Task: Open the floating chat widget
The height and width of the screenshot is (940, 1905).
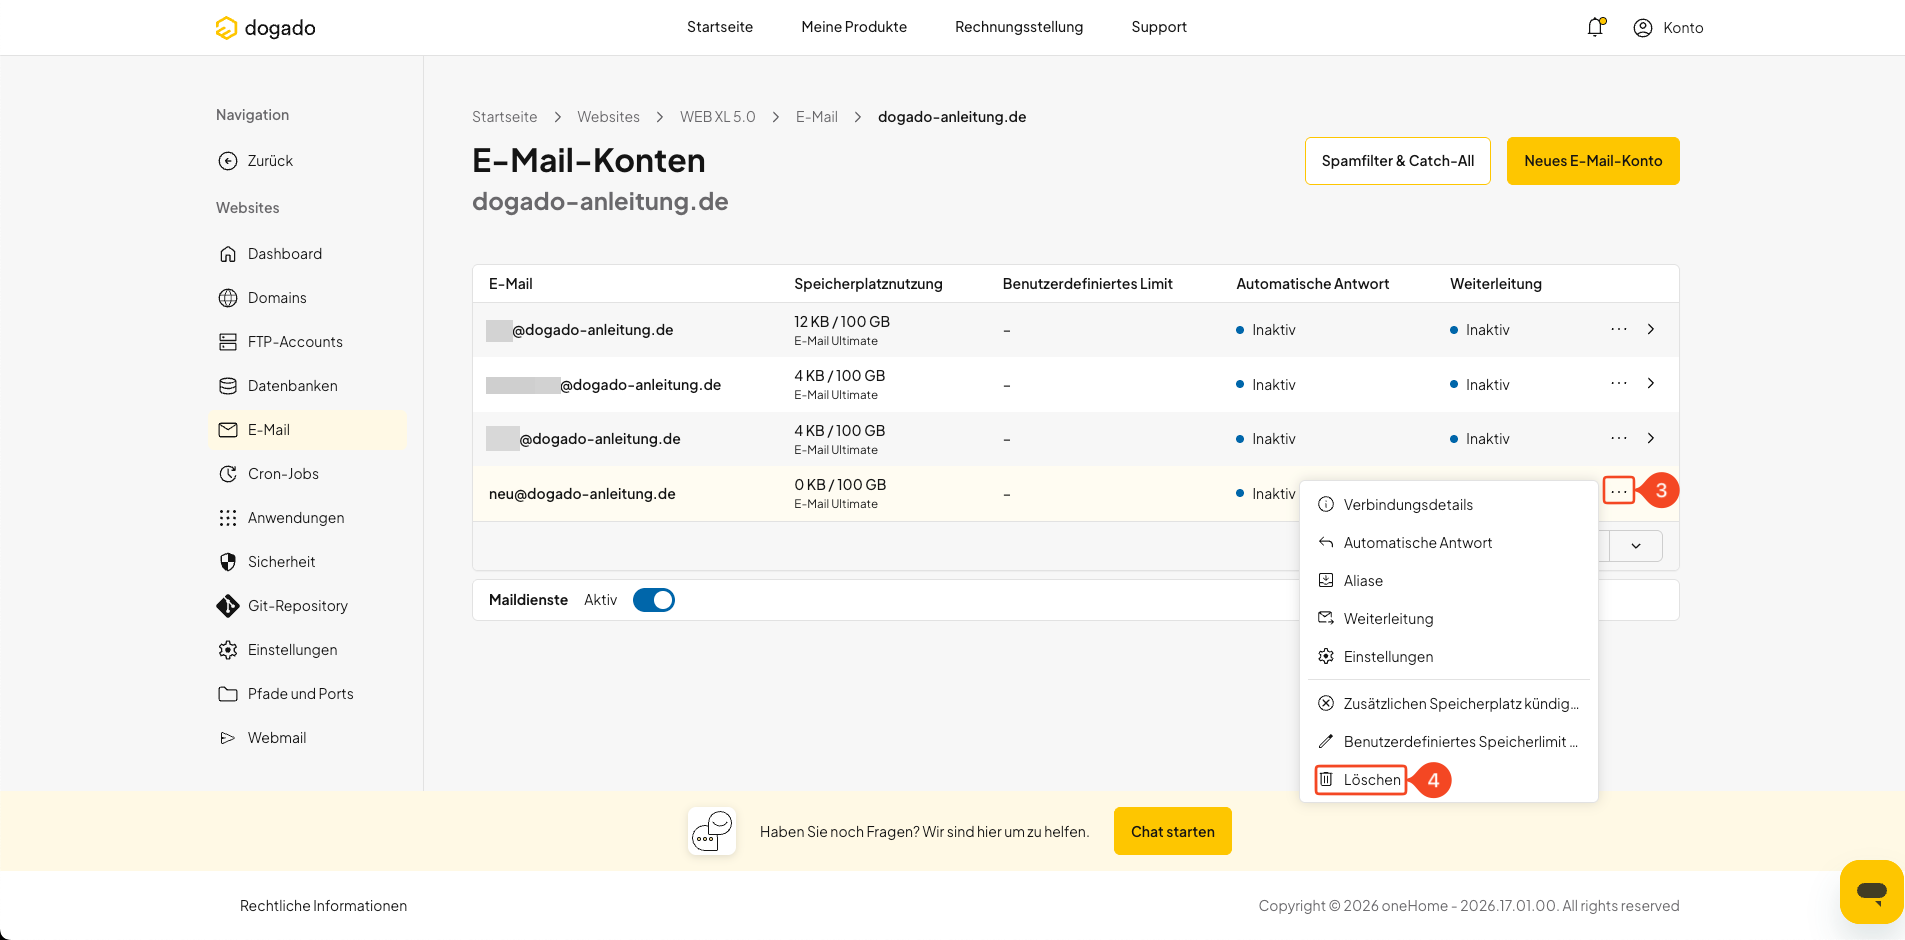Action: point(1871,891)
